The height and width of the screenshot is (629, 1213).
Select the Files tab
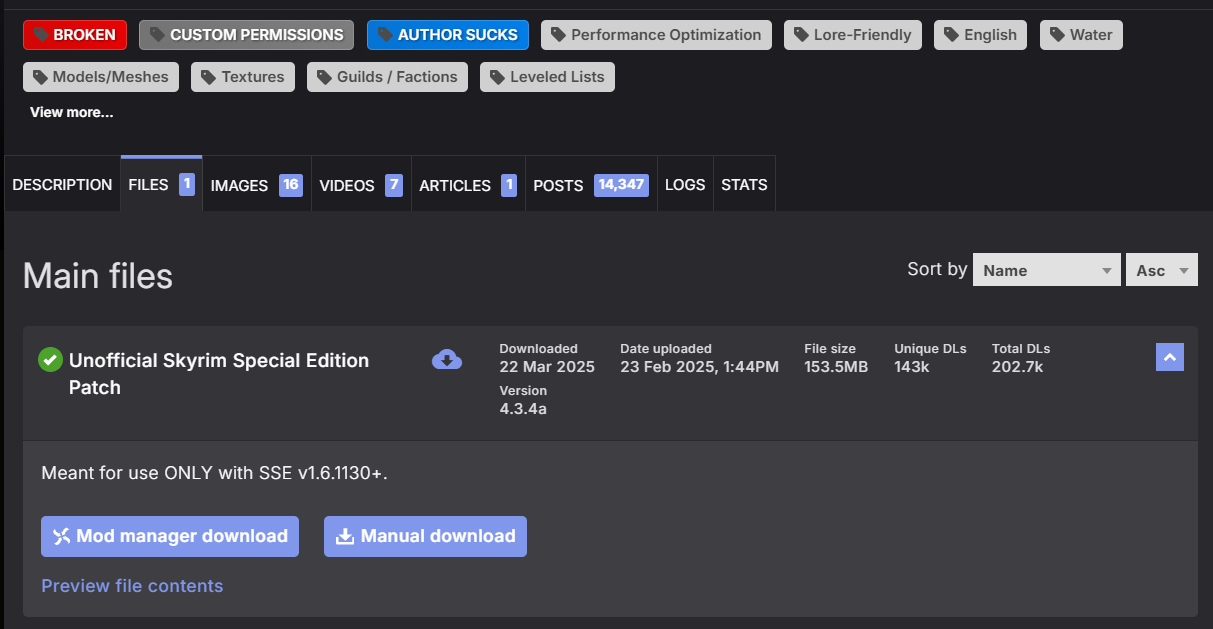point(161,184)
